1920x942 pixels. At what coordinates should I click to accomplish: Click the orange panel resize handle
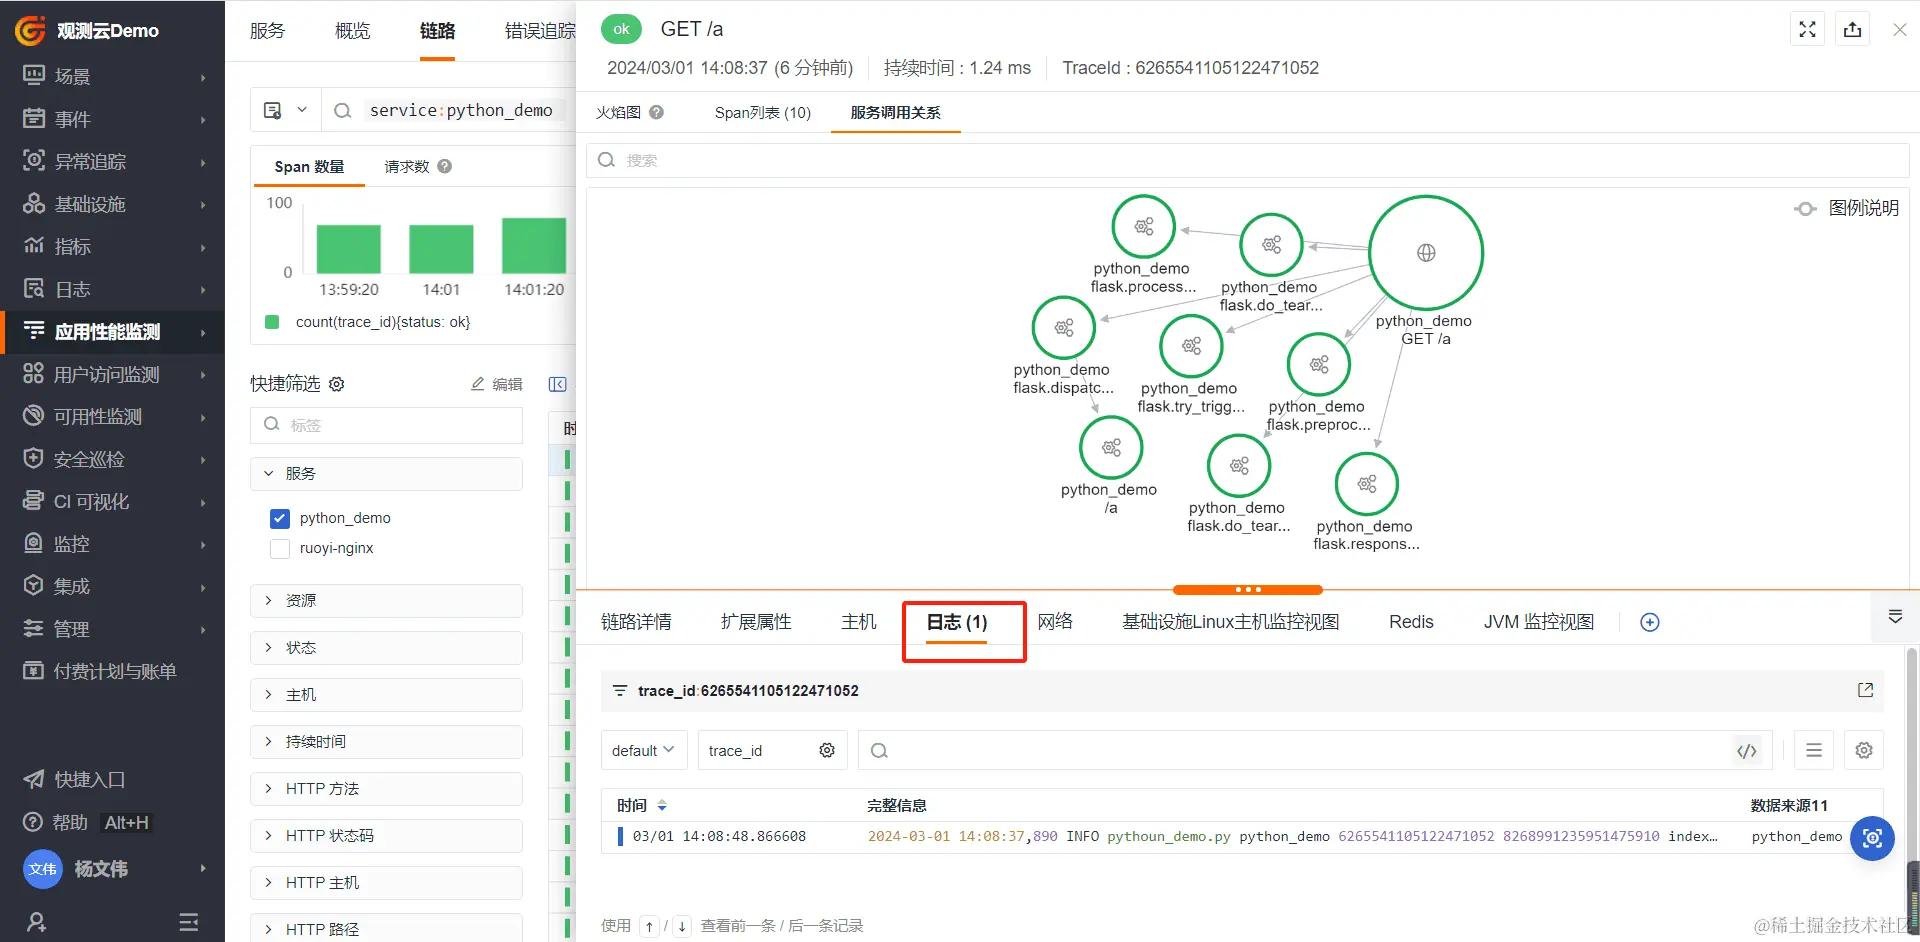[x=1247, y=590]
